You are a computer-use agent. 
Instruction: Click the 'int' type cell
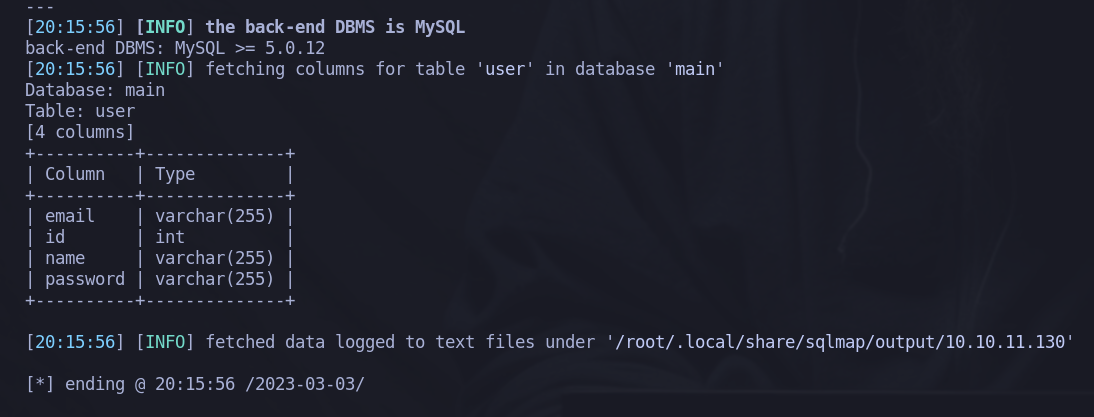(170, 237)
